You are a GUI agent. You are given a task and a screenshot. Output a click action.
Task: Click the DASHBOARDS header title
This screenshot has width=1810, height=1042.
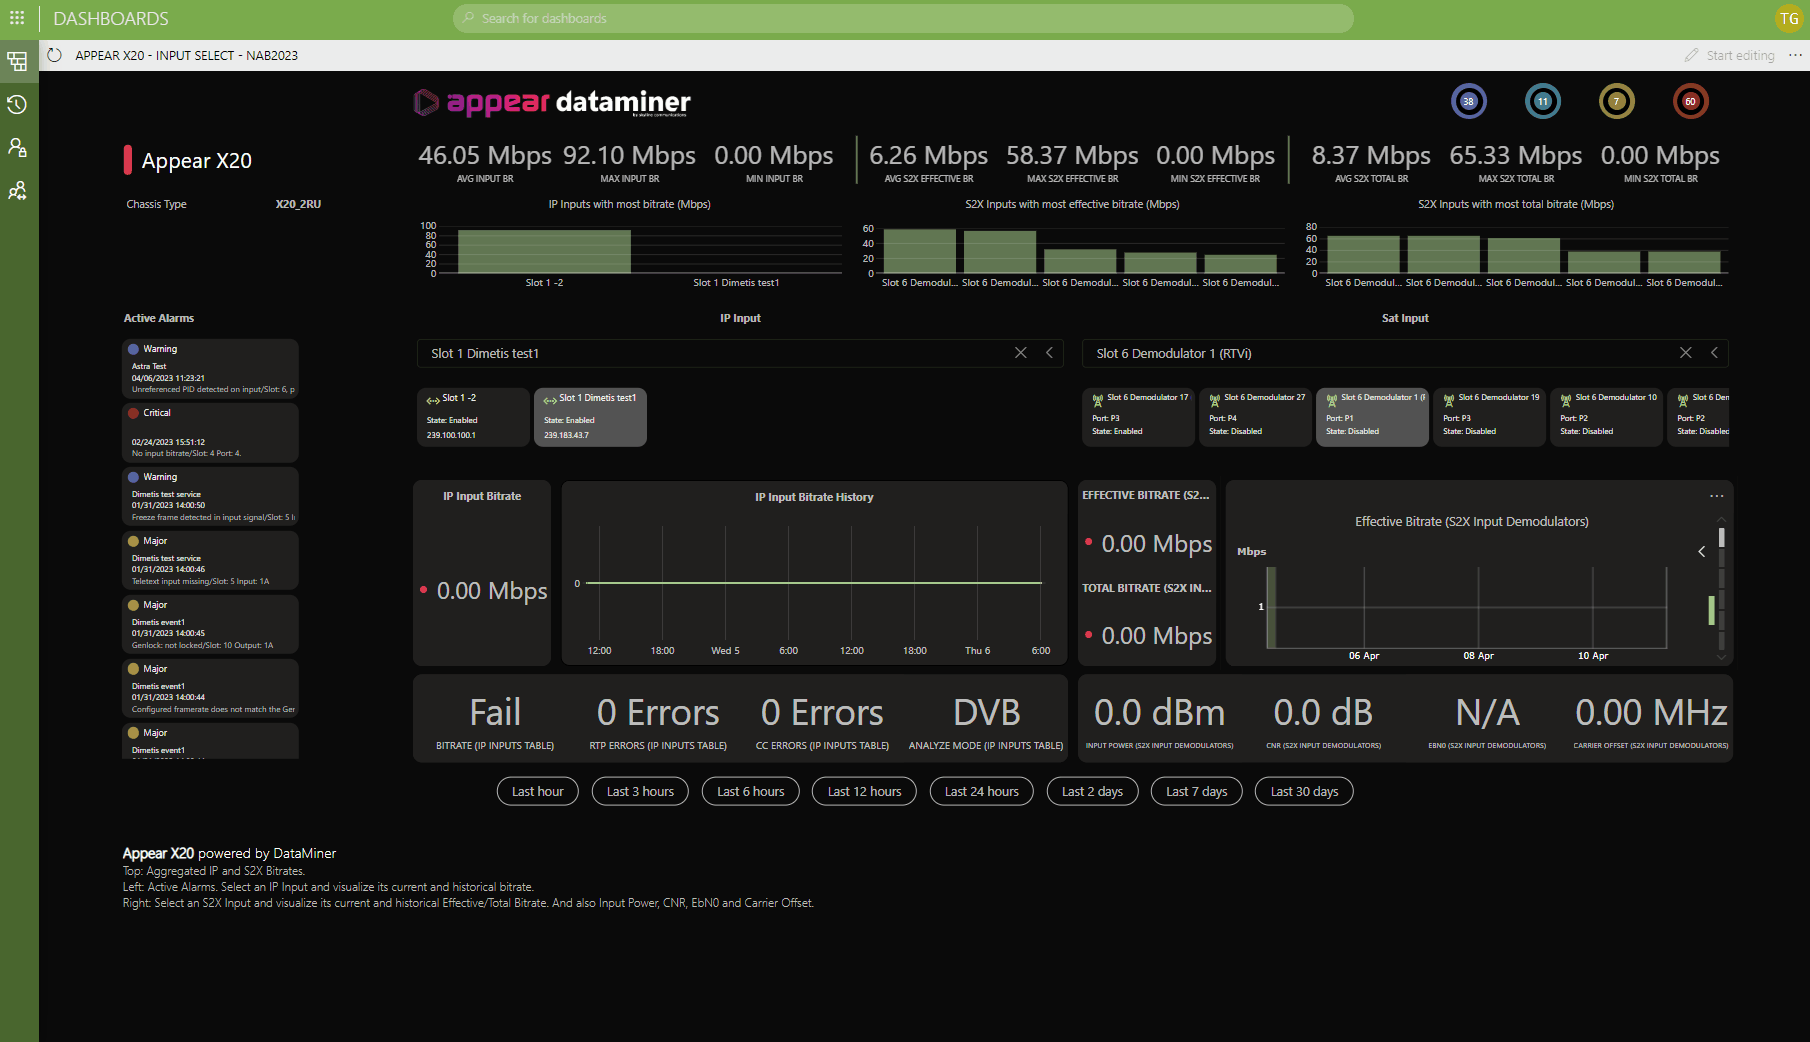[x=111, y=18]
